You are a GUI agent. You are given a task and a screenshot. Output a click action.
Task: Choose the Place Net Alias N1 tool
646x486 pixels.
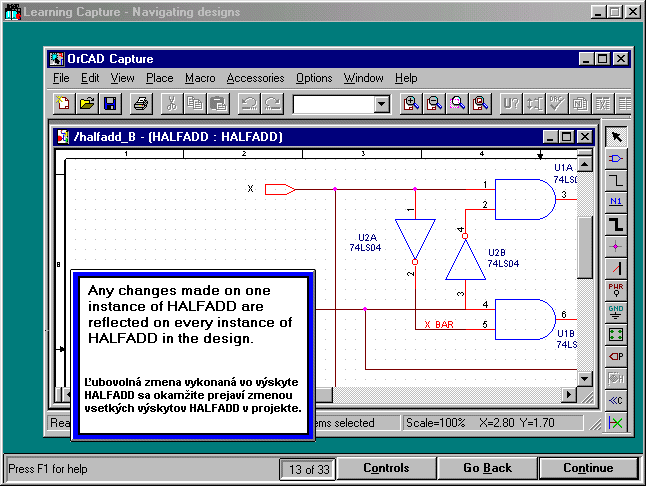[x=616, y=202]
